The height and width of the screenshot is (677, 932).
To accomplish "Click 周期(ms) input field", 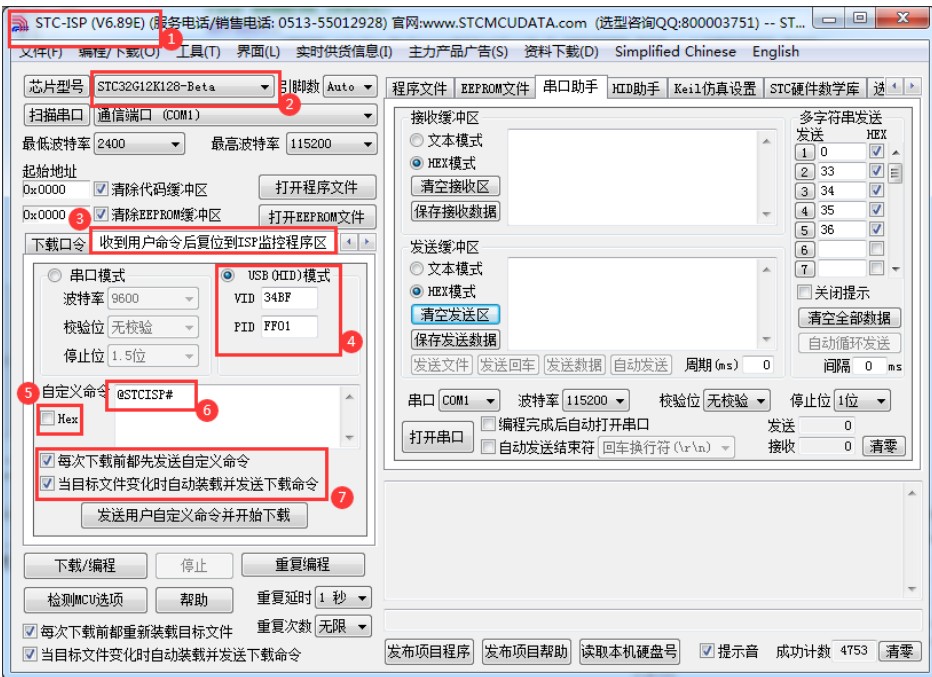I will 758,364.
